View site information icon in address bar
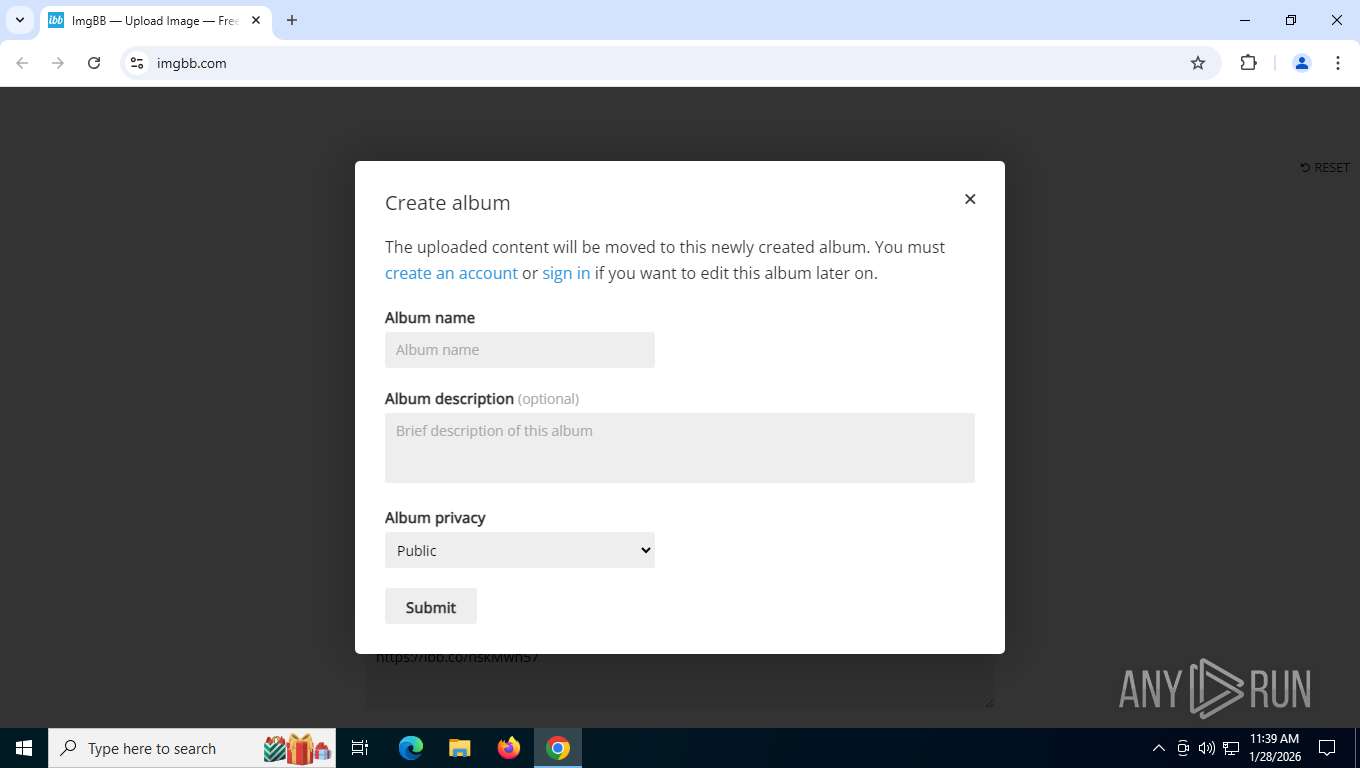This screenshot has width=1360, height=768. (x=137, y=63)
